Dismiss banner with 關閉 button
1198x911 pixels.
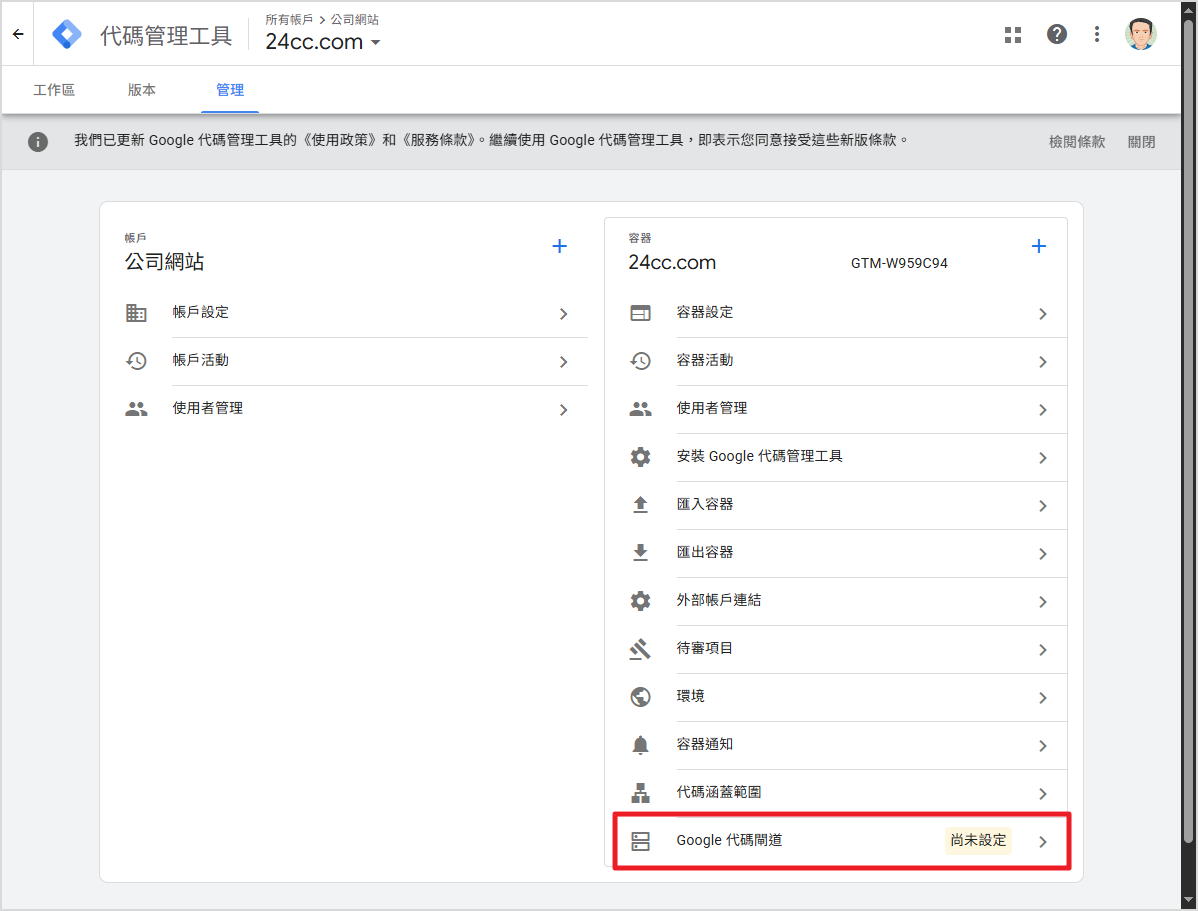tap(1141, 141)
